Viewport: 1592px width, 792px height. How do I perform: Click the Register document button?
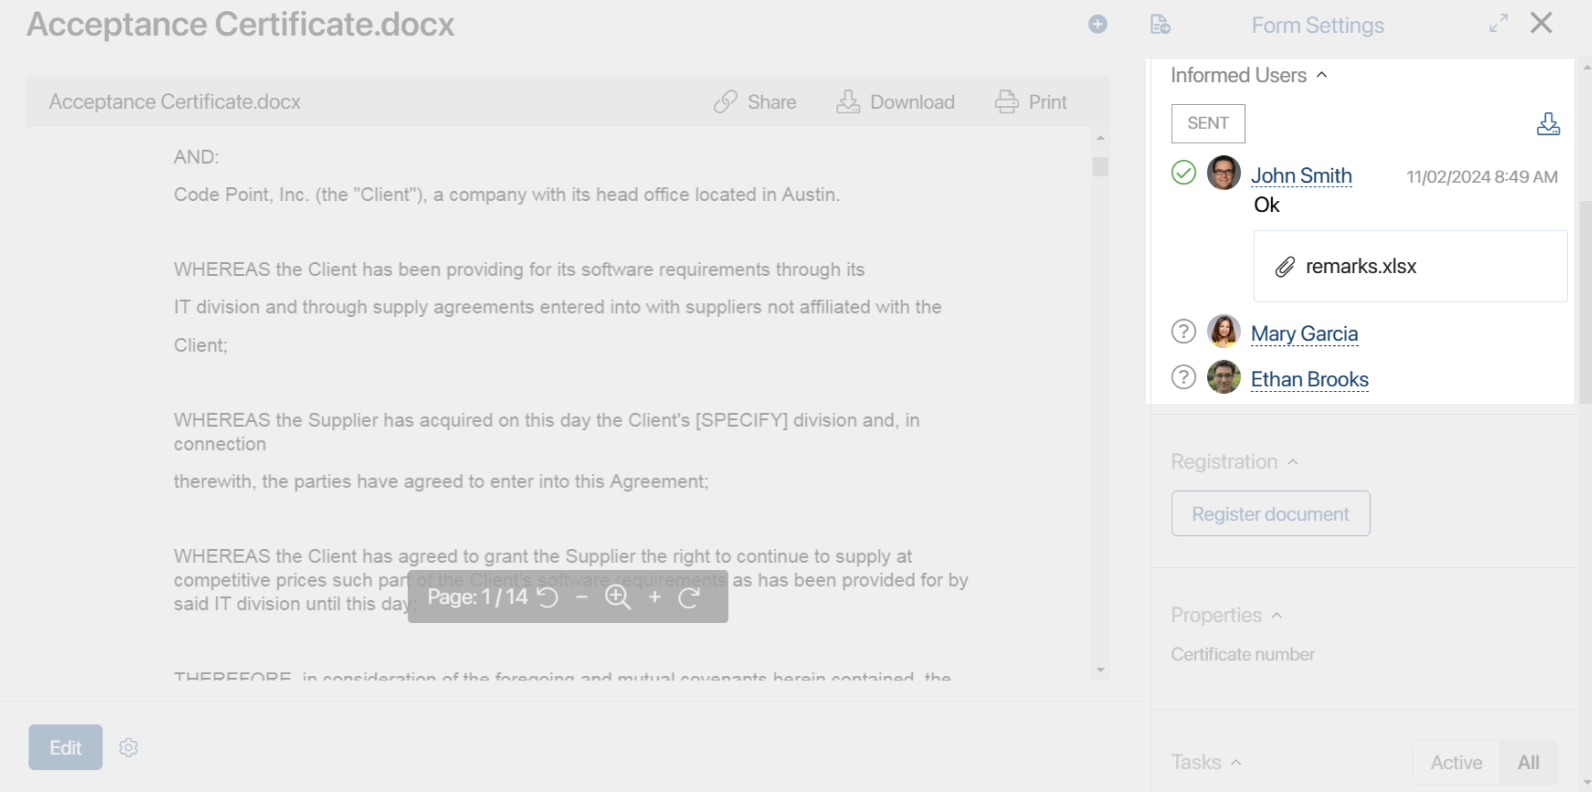(1270, 514)
